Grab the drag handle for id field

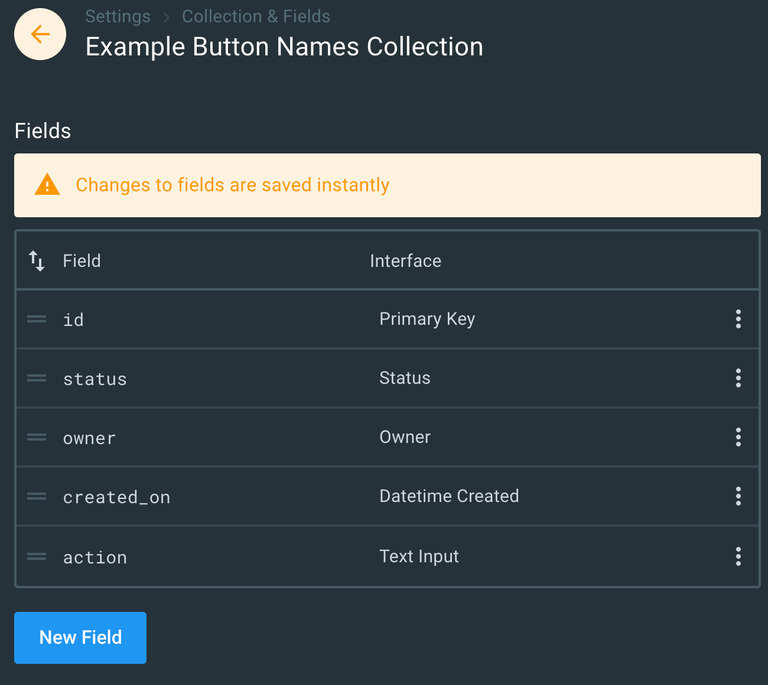tap(37, 319)
